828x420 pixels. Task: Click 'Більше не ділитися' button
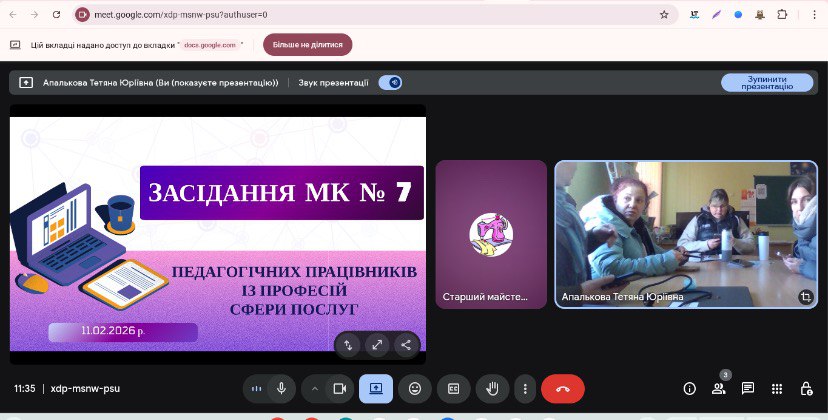click(307, 45)
